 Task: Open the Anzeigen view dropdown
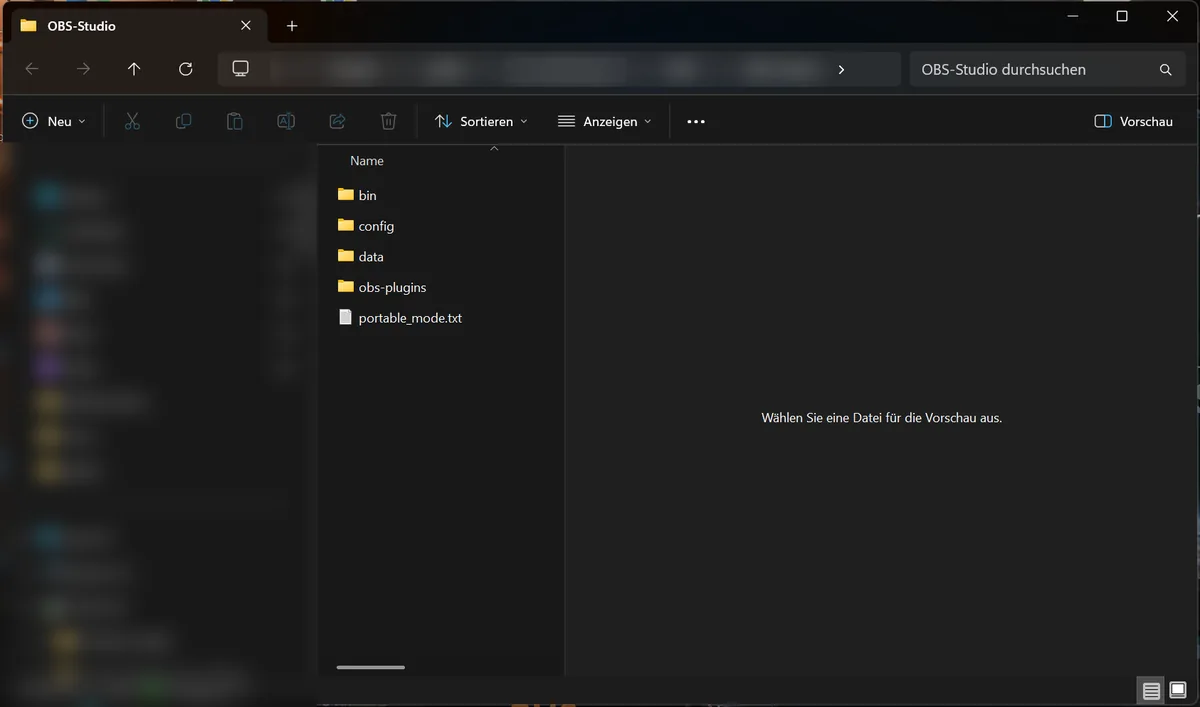point(604,121)
